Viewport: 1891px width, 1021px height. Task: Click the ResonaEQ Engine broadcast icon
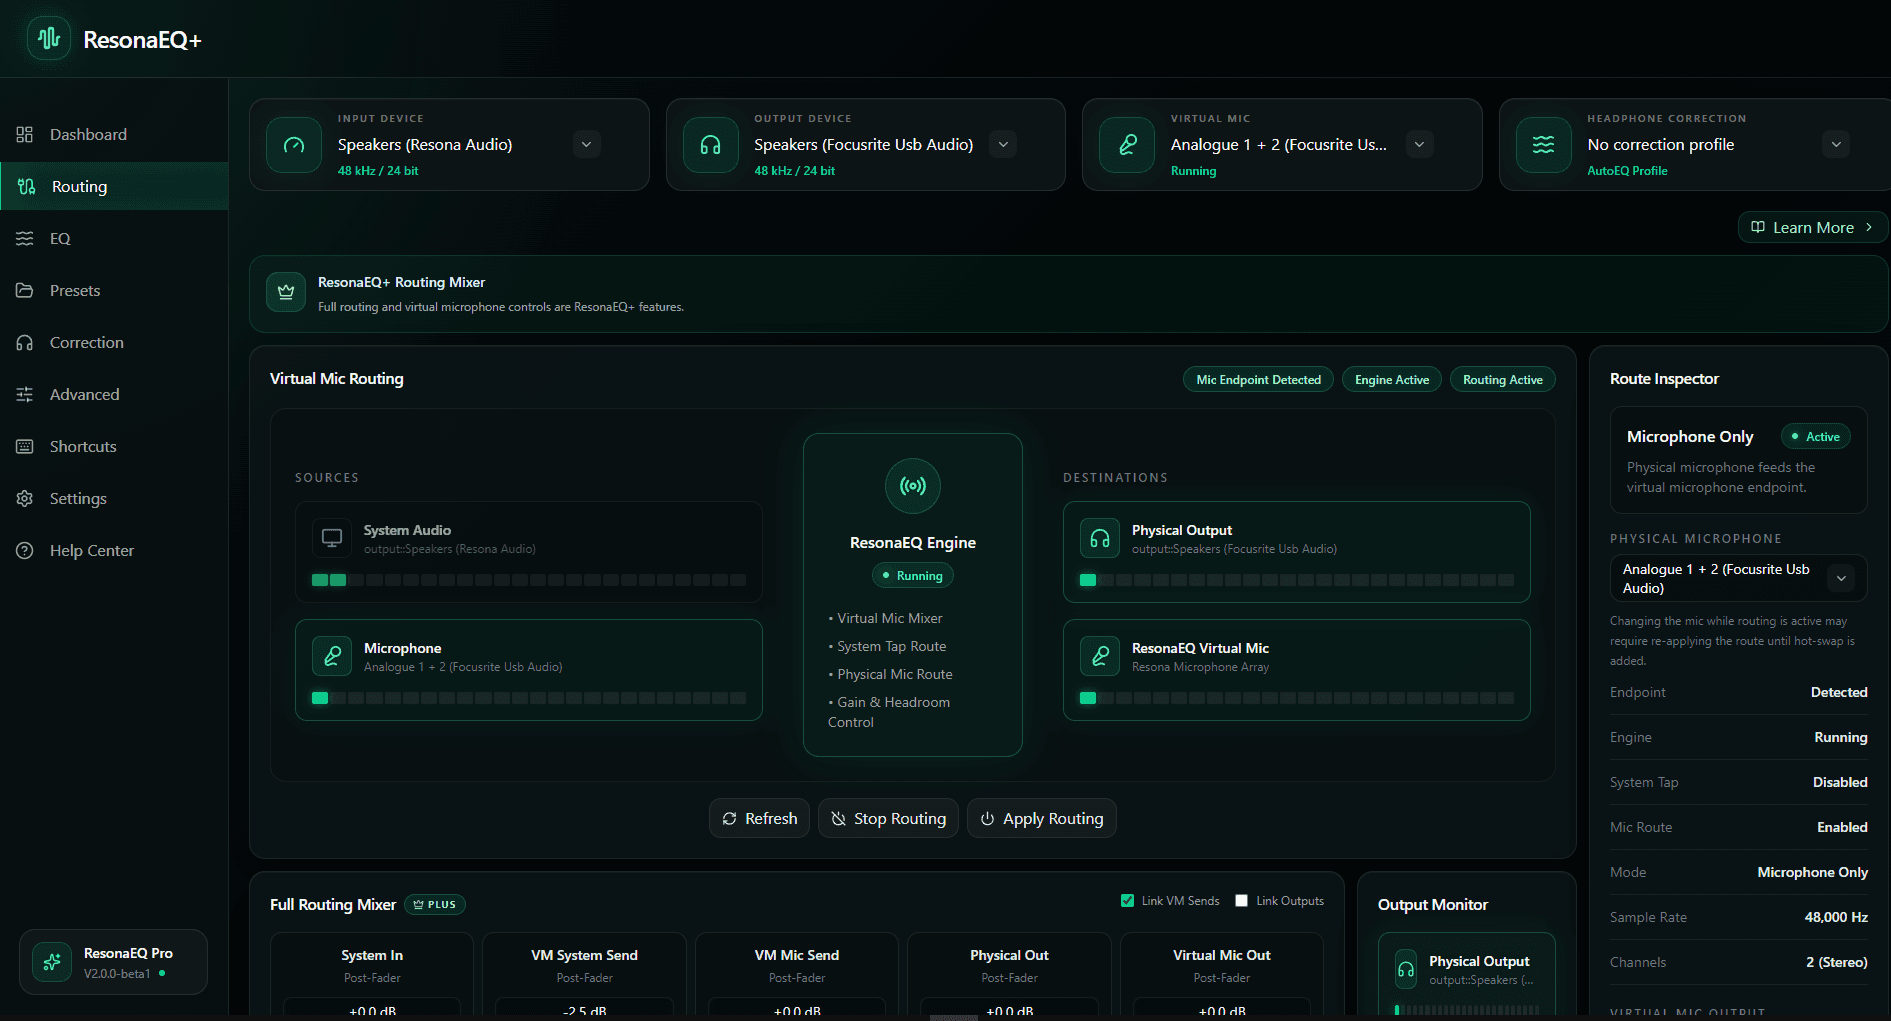[913, 486]
